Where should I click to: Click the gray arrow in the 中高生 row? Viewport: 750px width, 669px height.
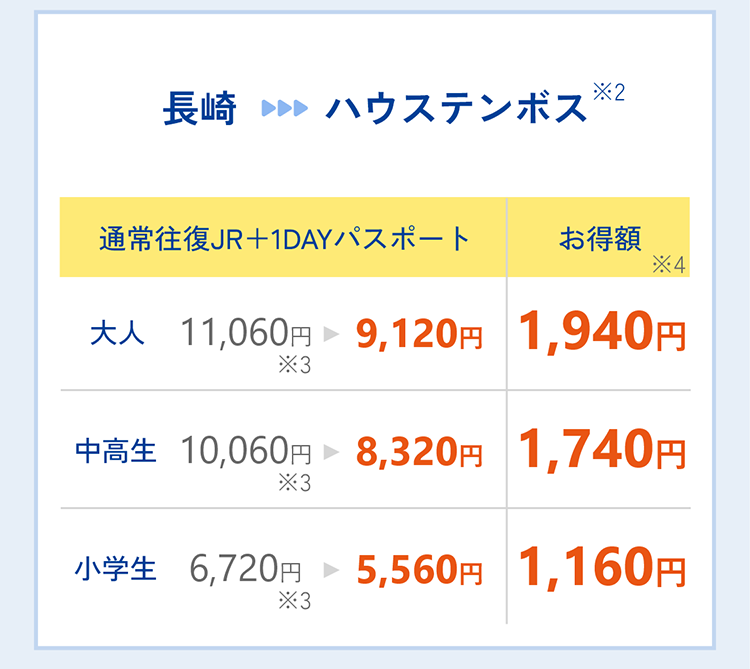pos(331,451)
